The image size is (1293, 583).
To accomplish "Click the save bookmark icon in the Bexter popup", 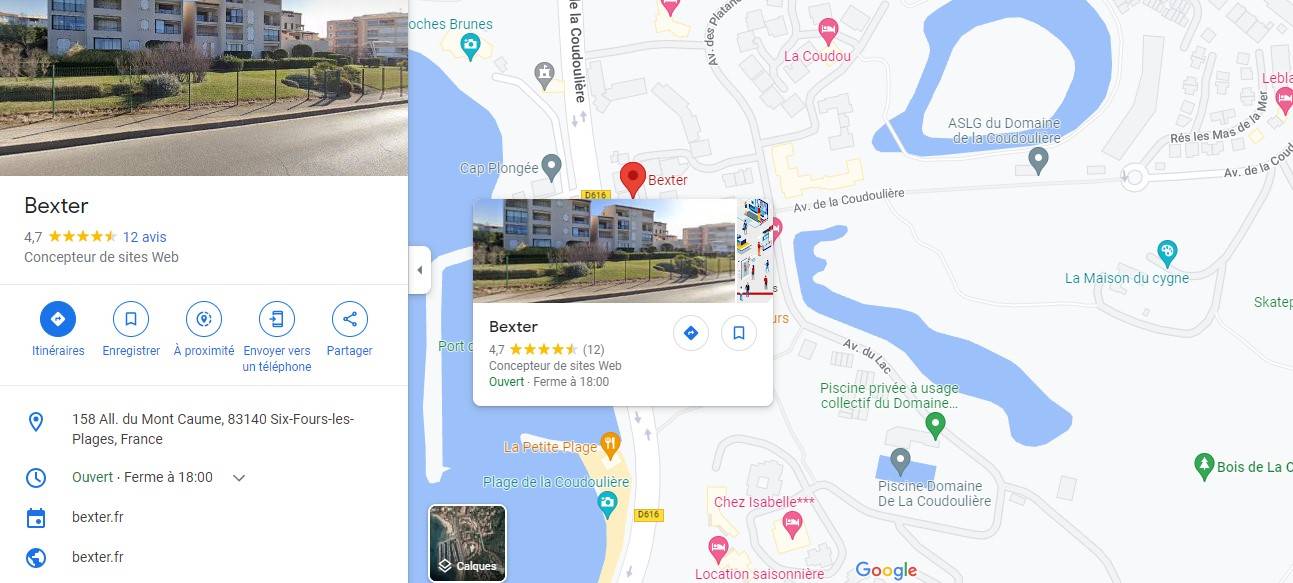I will click(x=739, y=333).
